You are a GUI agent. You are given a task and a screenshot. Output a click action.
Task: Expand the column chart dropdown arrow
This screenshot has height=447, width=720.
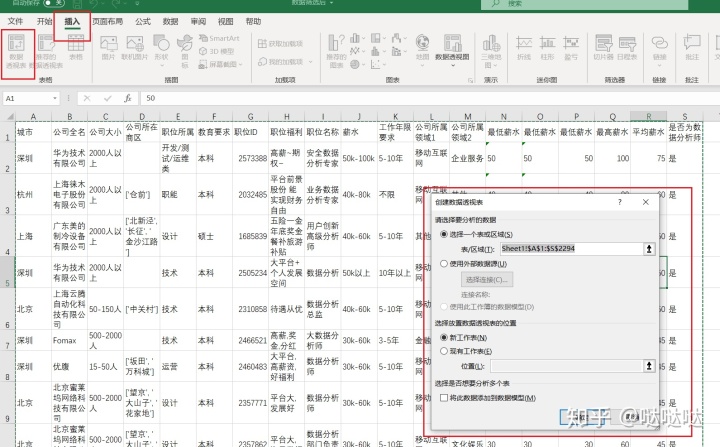(363, 39)
